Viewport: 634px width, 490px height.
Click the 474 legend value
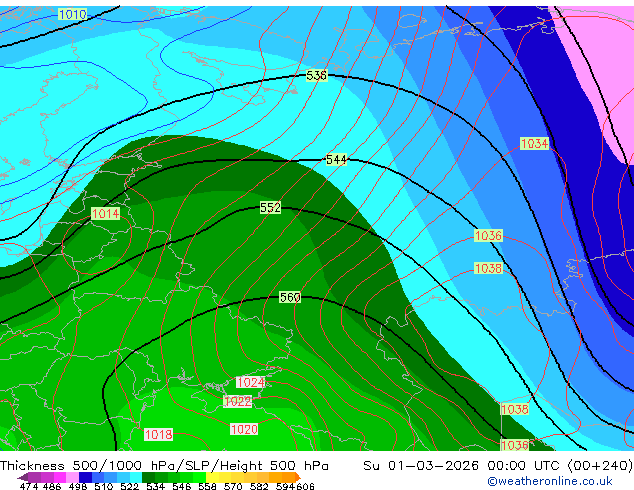point(29,486)
